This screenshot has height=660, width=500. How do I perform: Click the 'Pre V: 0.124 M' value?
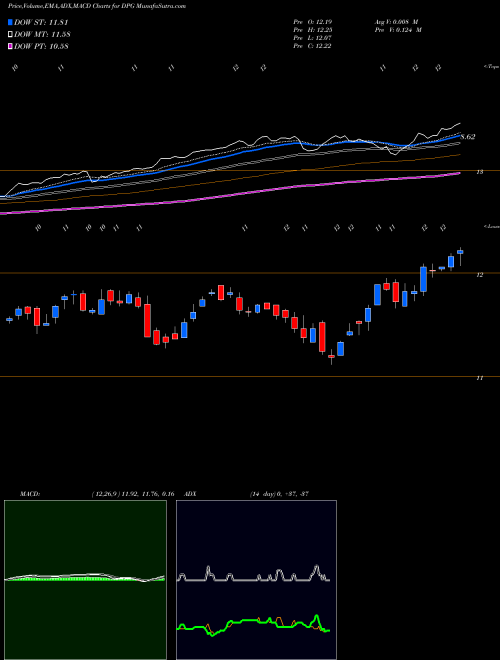(398, 30)
